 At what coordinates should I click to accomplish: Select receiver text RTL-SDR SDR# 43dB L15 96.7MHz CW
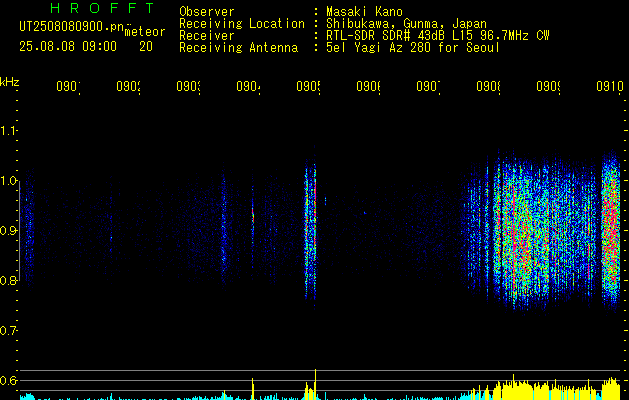coord(438,36)
